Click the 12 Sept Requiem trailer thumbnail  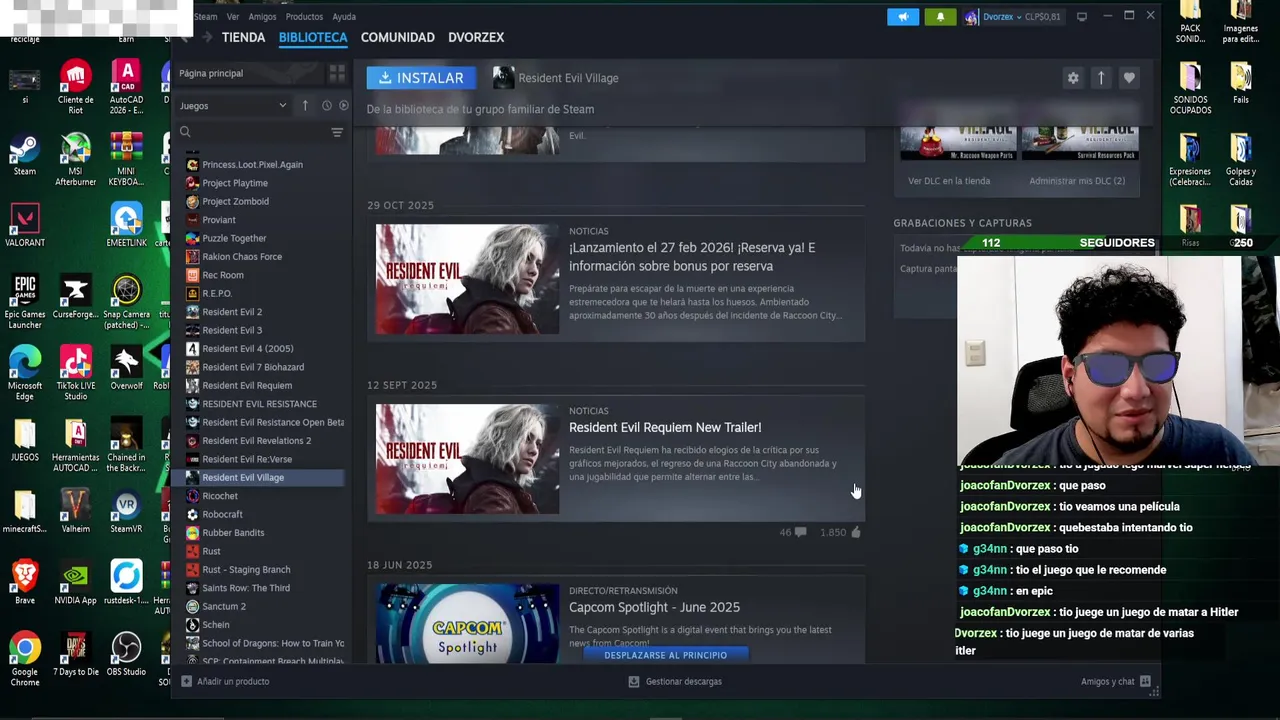pyautogui.click(x=467, y=459)
